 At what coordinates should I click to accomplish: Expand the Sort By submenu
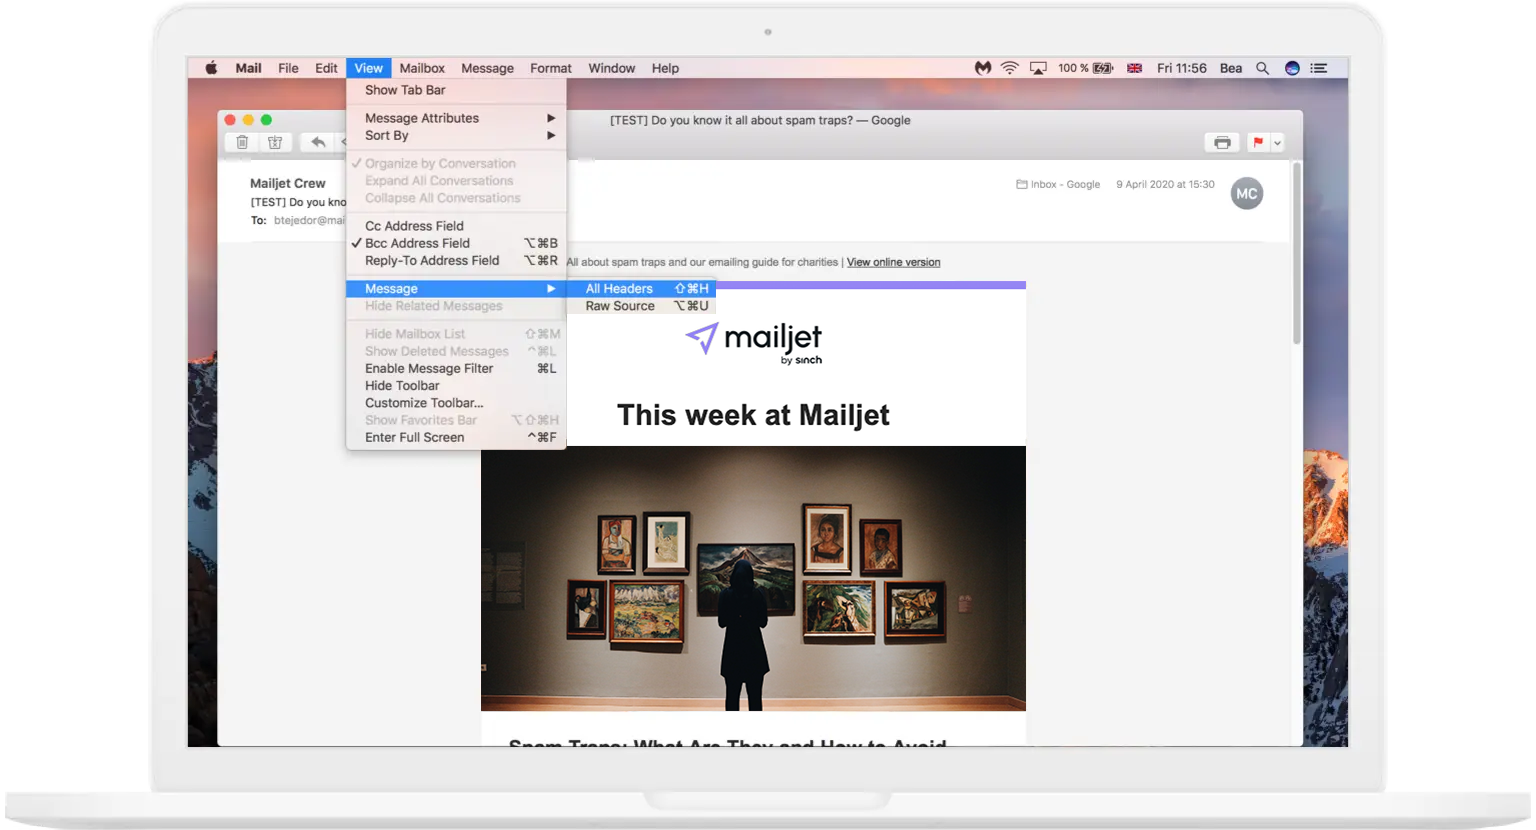click(456, 135)
